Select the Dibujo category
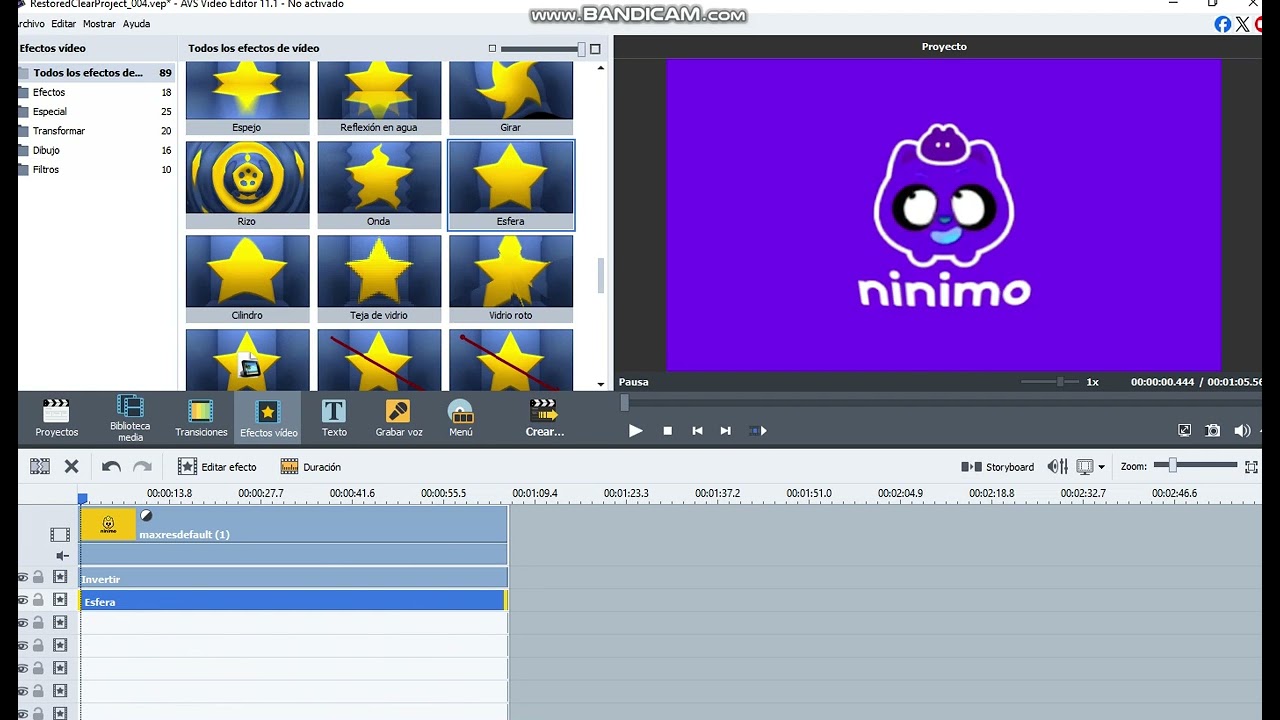 coord(96,150)
